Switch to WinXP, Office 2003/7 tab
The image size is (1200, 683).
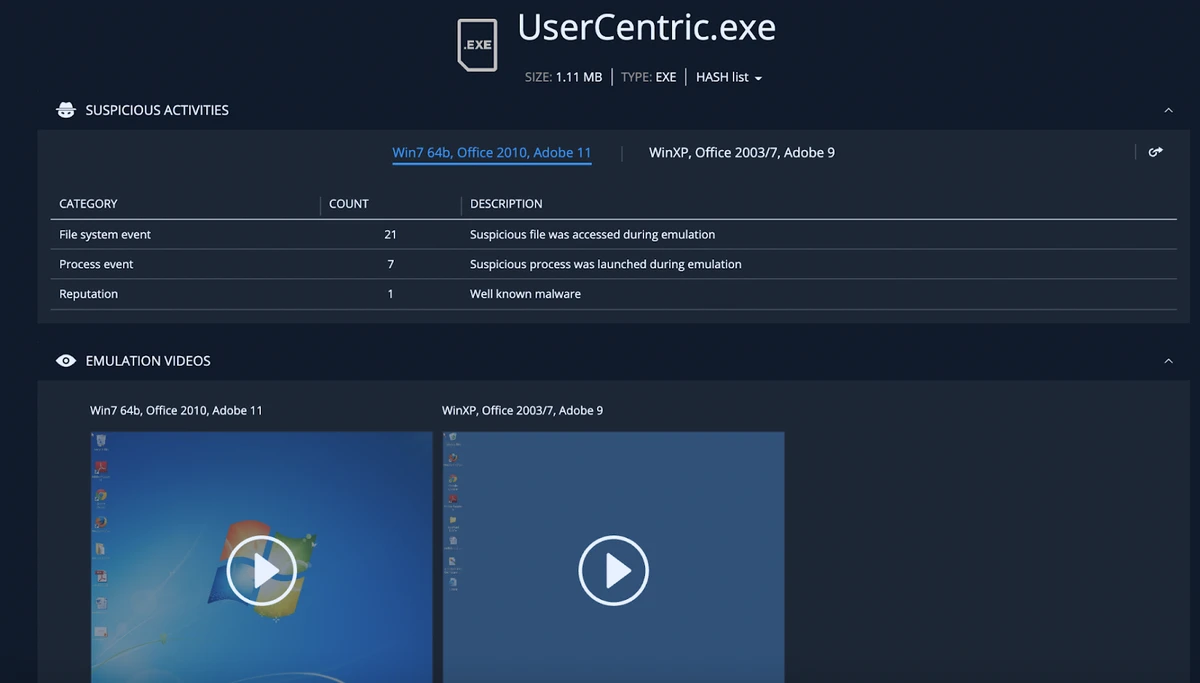tap(741, 153)
